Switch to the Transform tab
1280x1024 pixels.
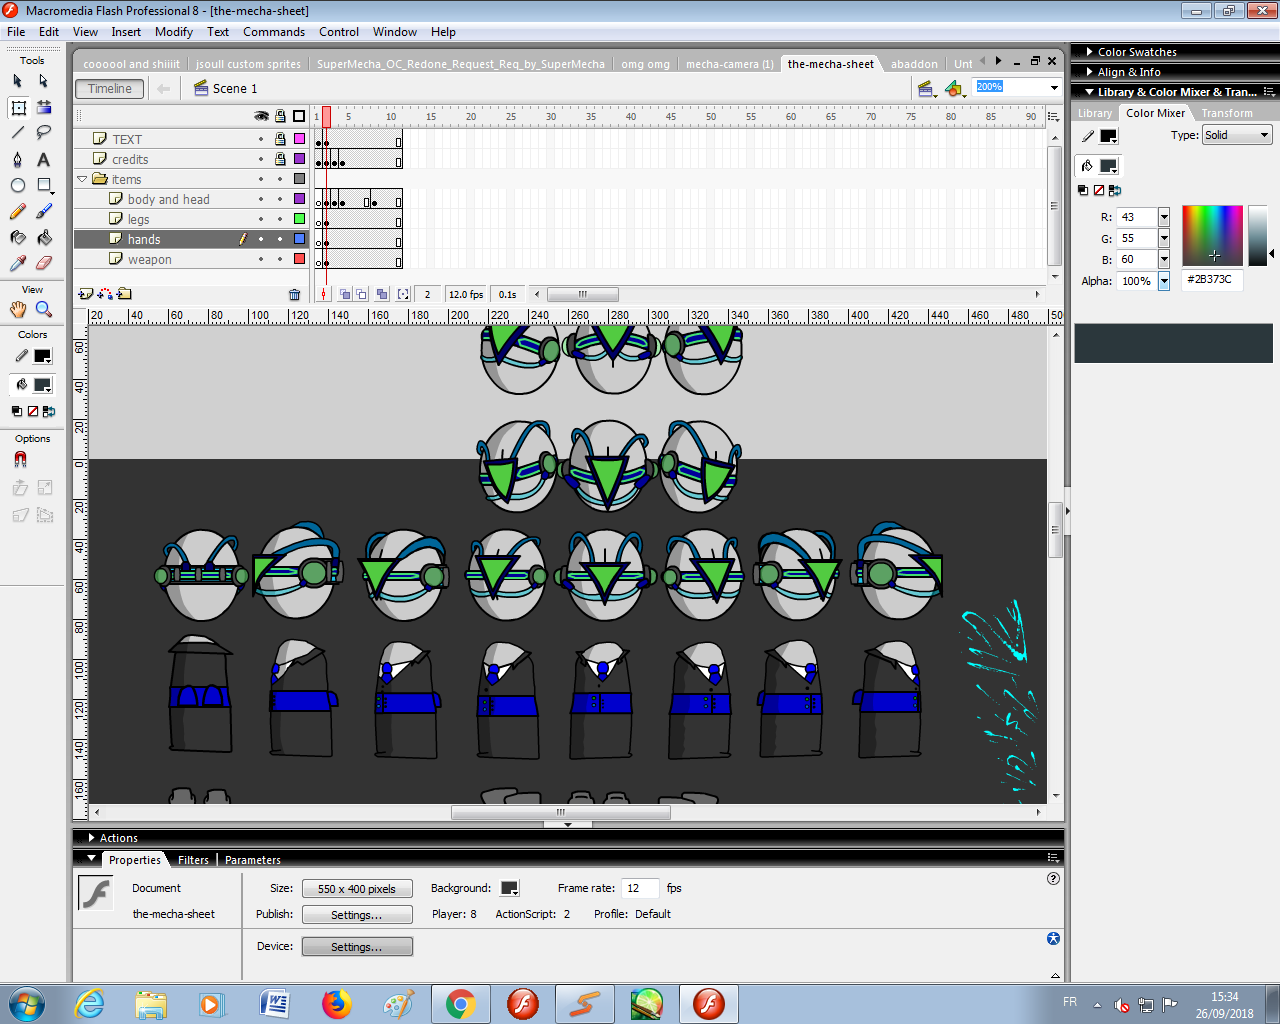tap(1227, 113)
